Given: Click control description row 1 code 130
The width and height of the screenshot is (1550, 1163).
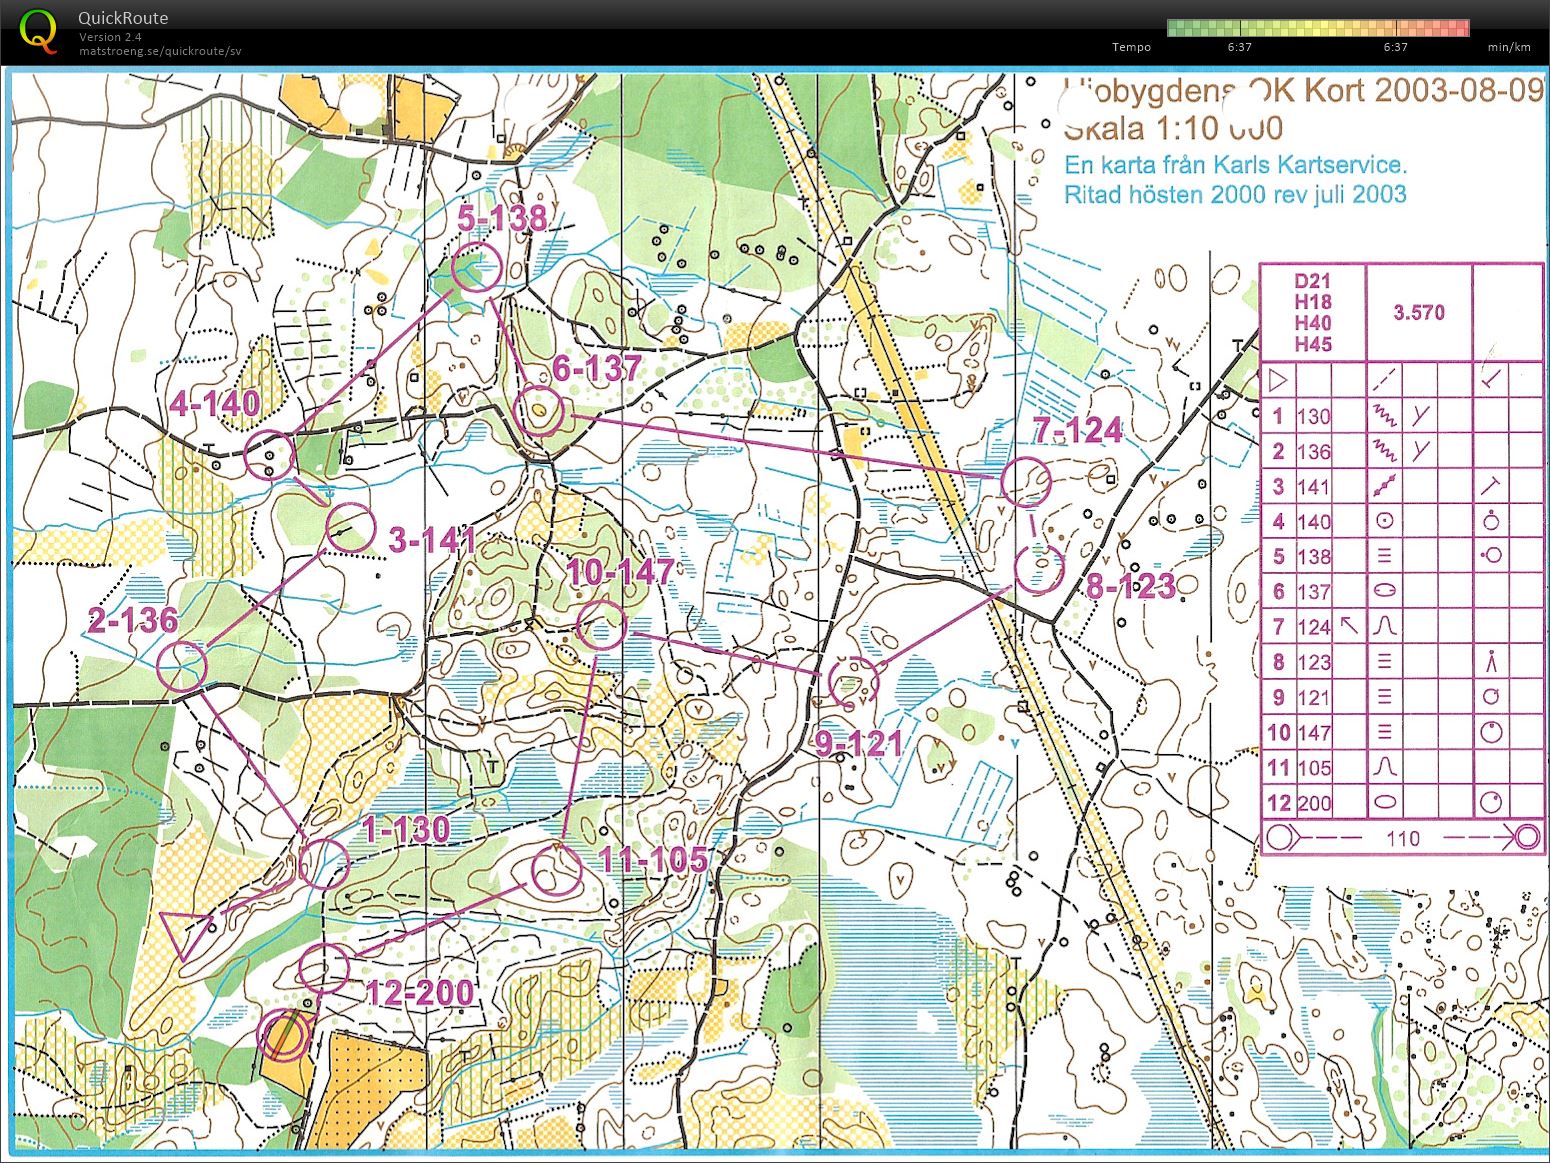Looking at the screenshot, I should click(x=1314, y=416).
